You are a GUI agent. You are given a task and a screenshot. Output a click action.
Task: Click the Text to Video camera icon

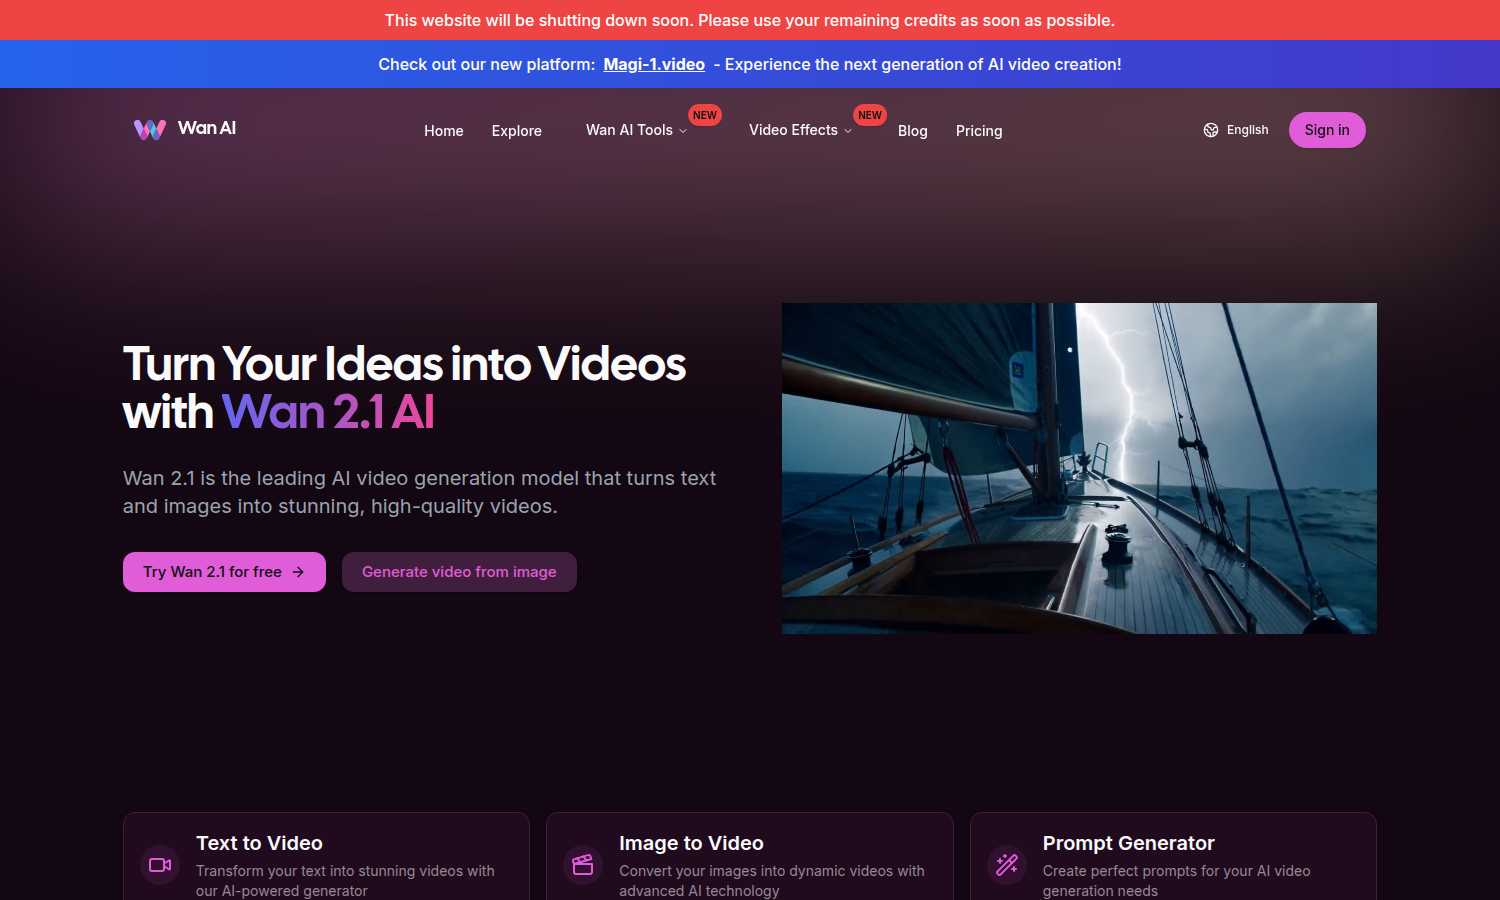point(160,865)
